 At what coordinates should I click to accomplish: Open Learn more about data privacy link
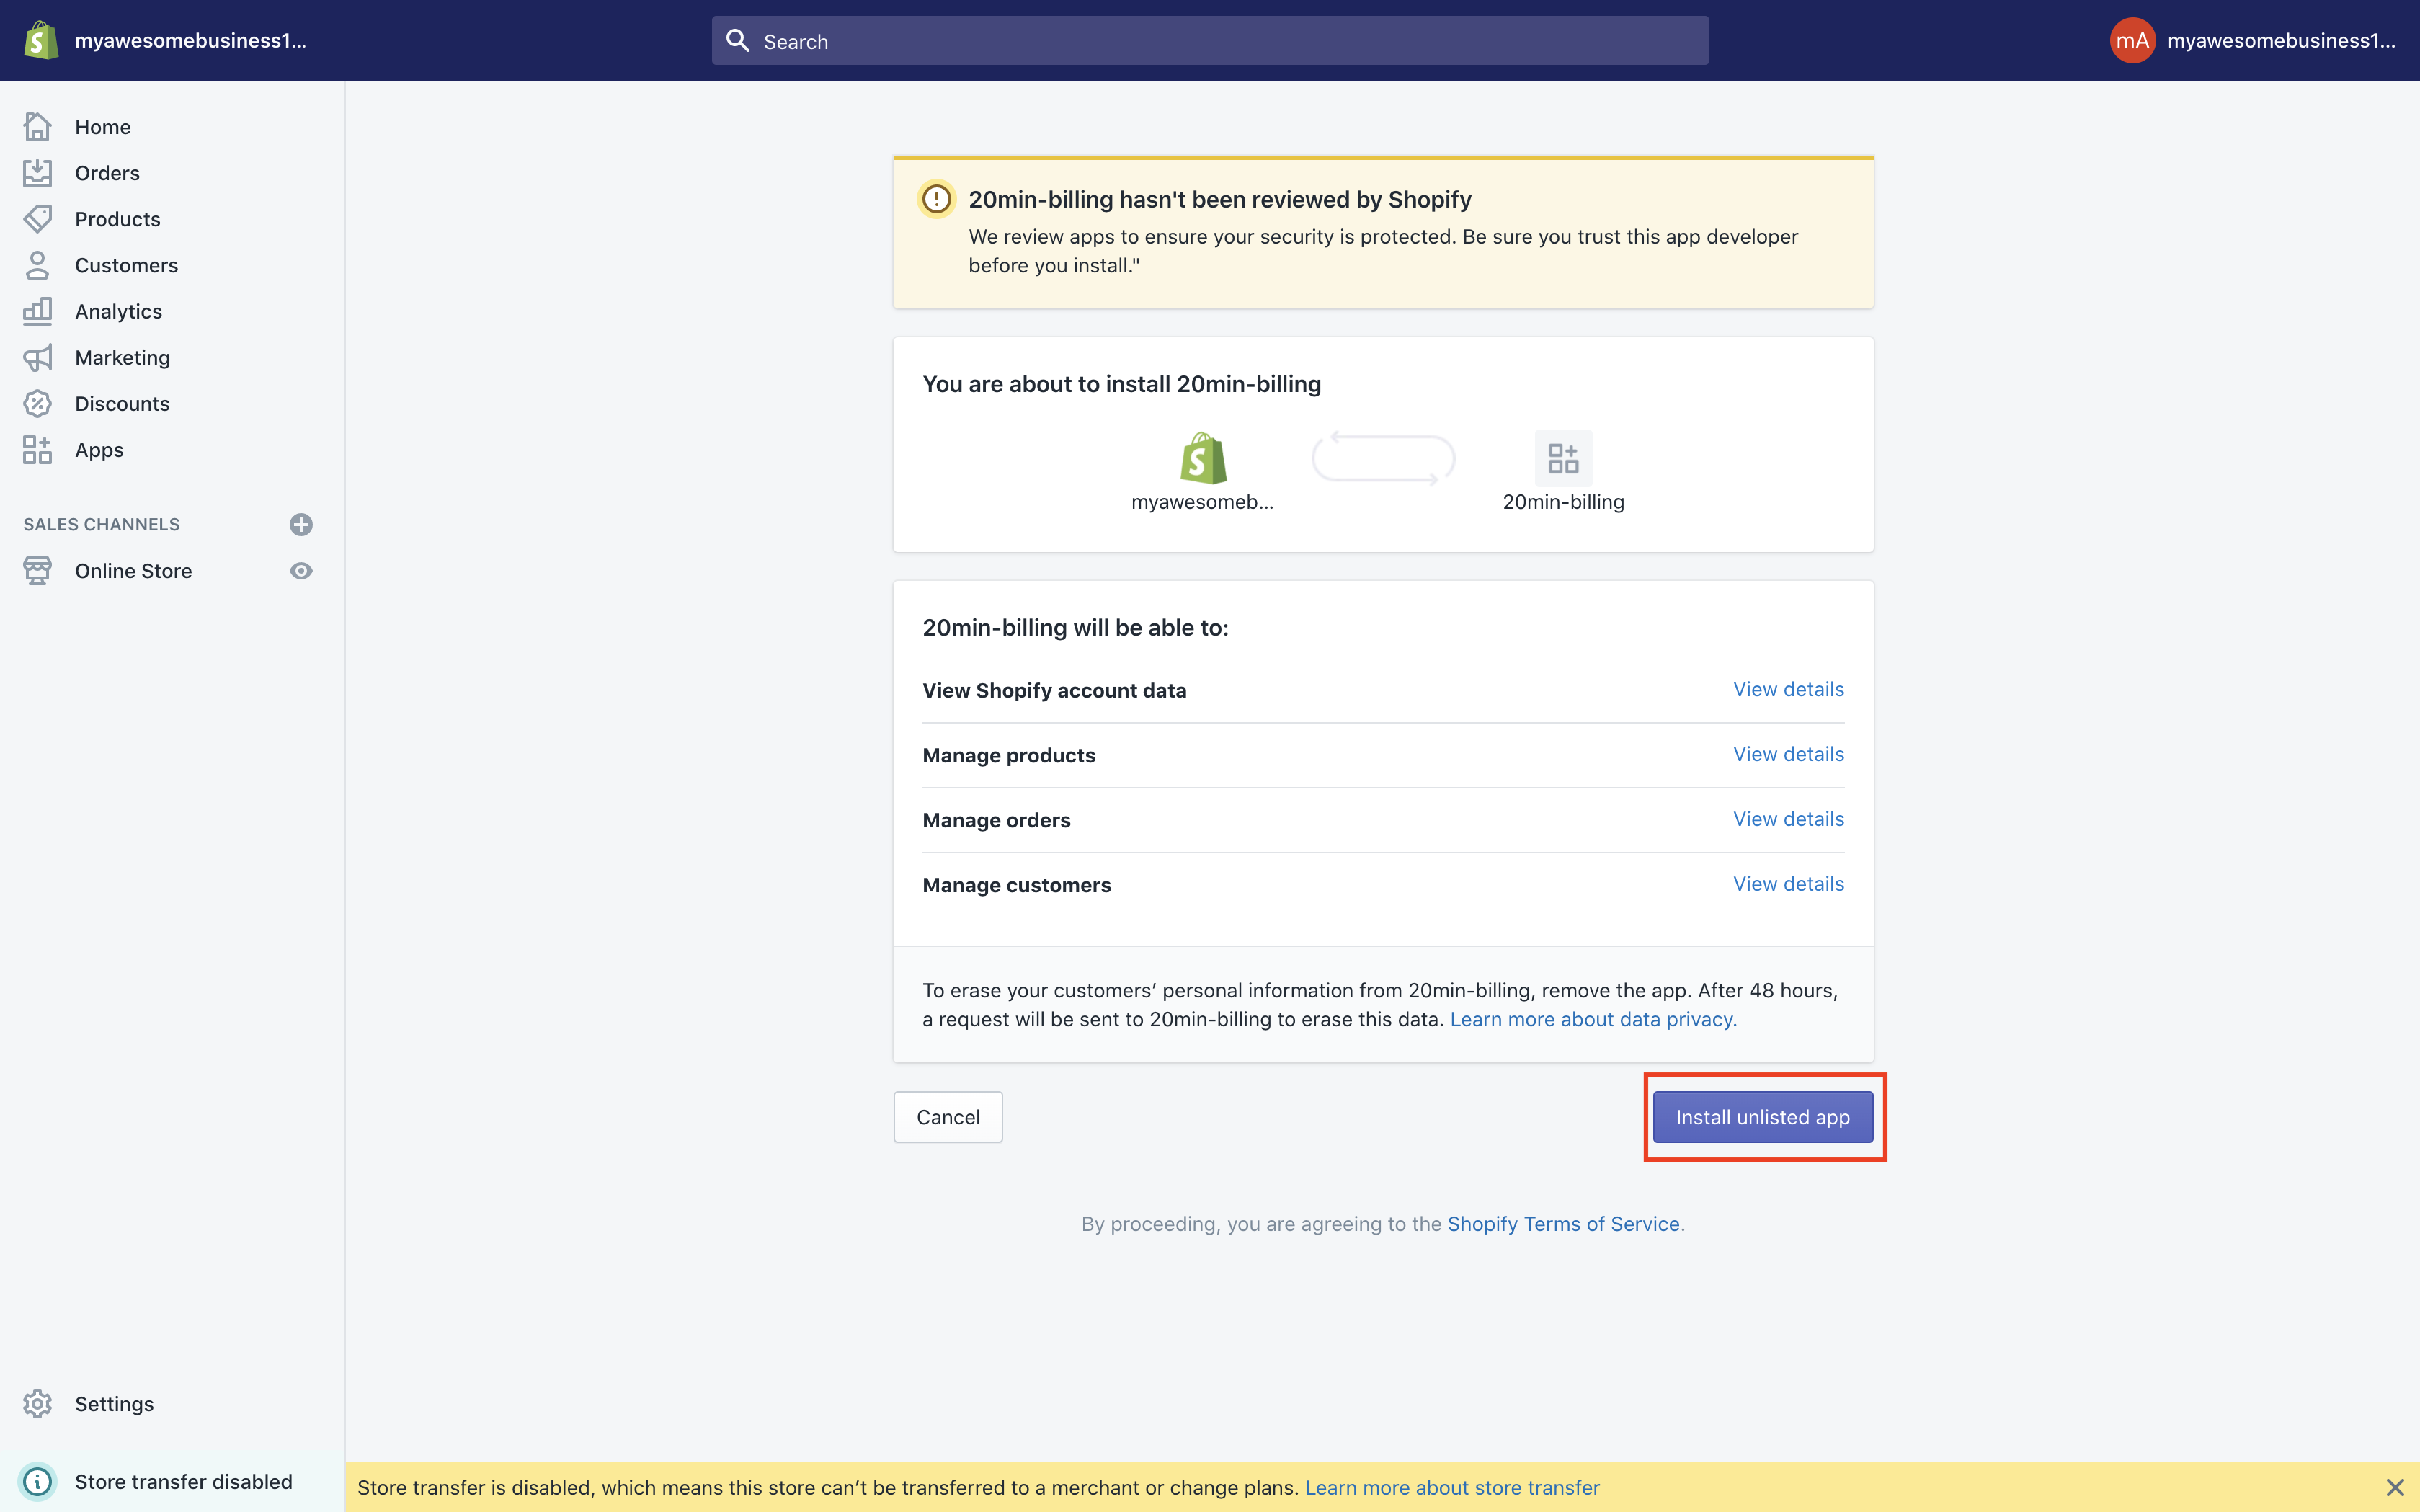pyautogui.click(x=1593, y=1019)
